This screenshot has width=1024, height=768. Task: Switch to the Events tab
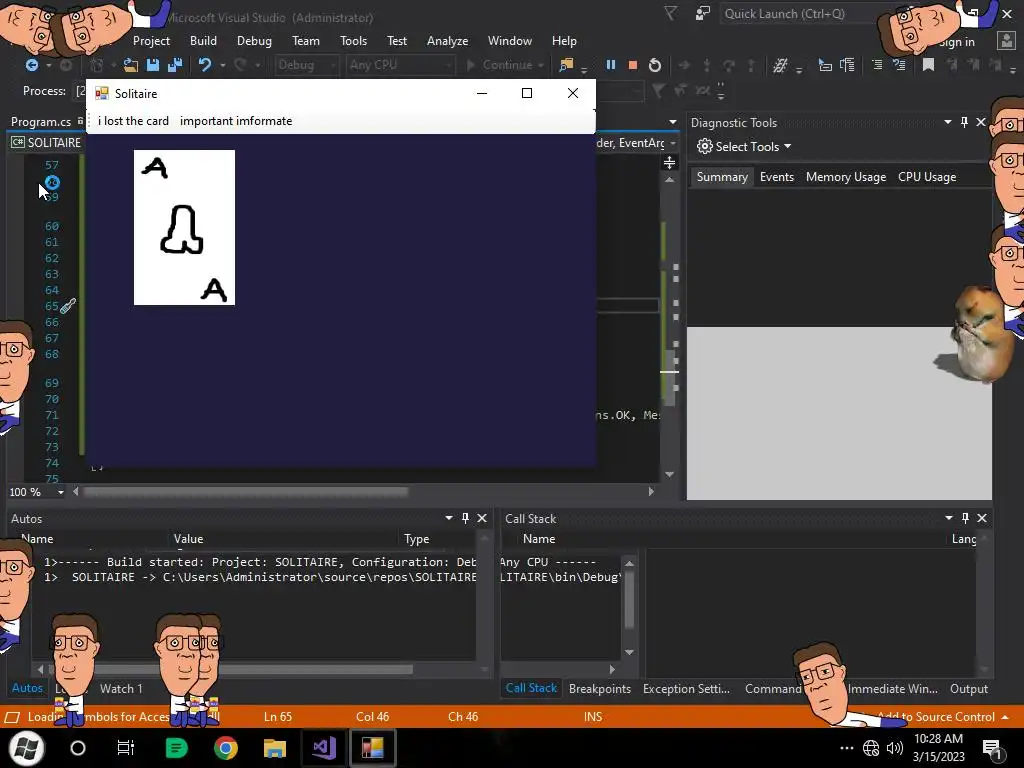tap(776, 176)
